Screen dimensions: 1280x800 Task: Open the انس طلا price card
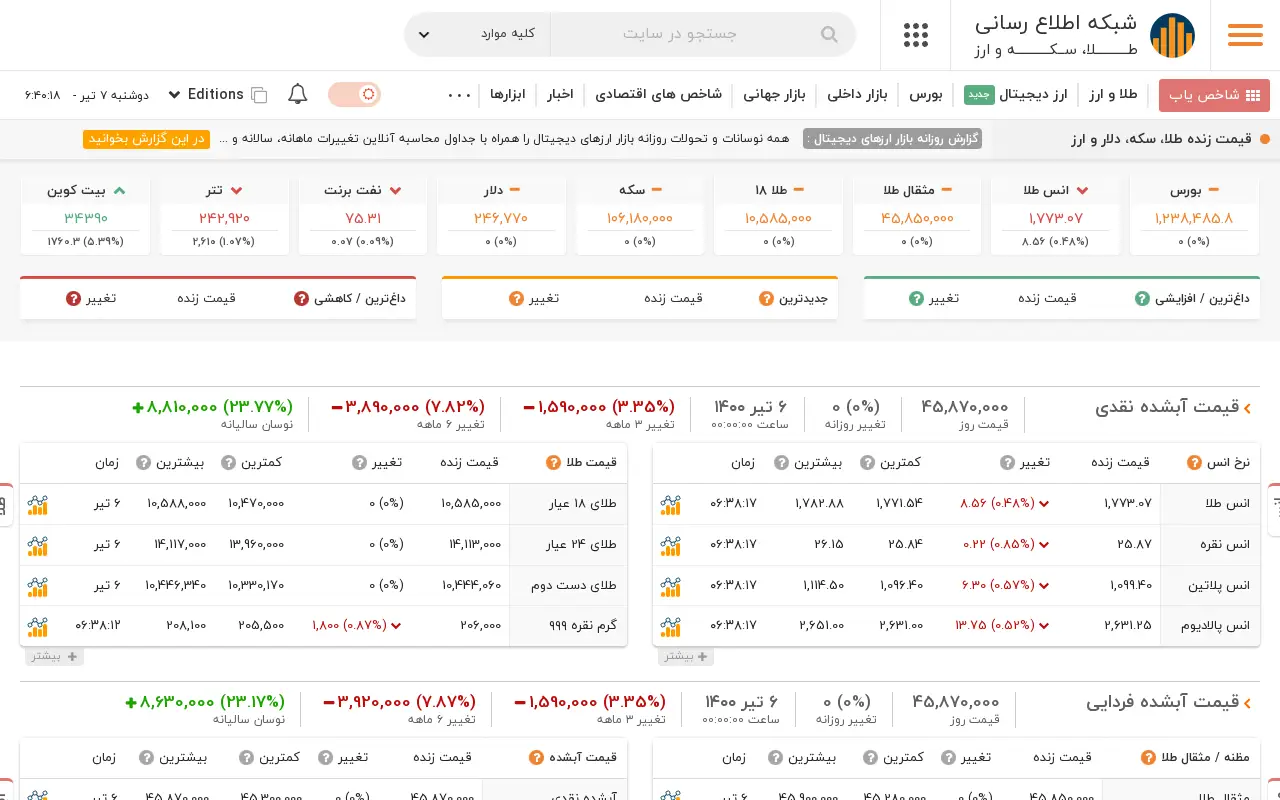(1055, 215)
